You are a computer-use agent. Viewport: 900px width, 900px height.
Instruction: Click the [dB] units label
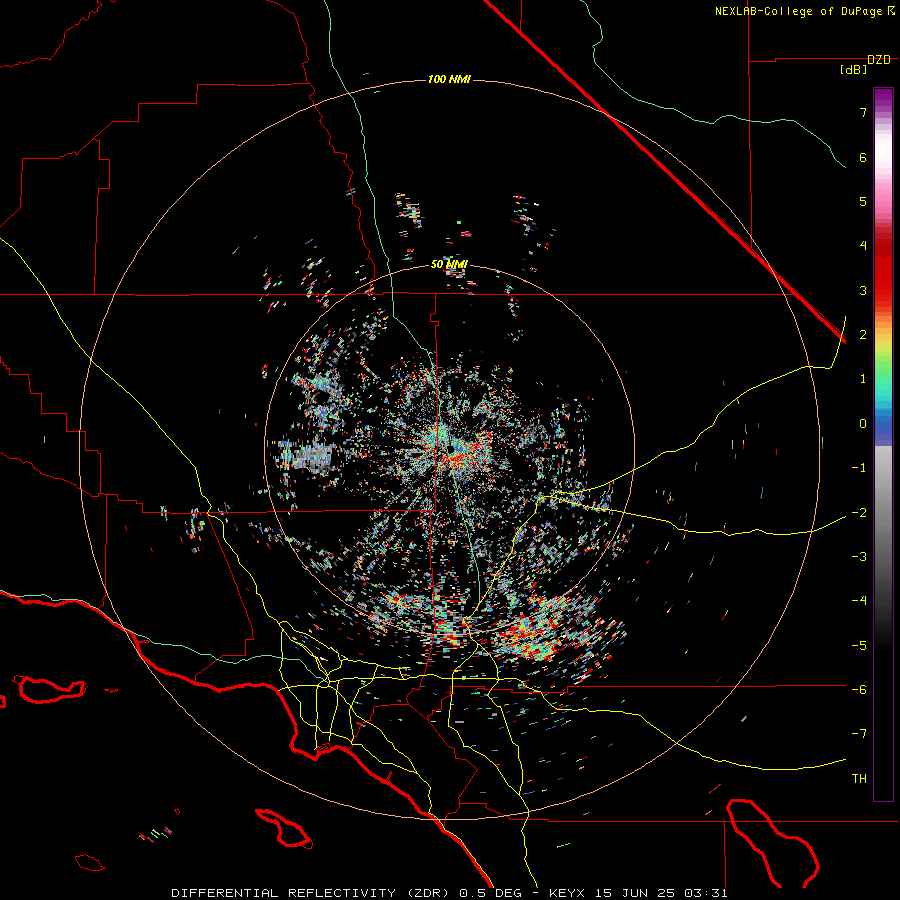click(854, 70)
